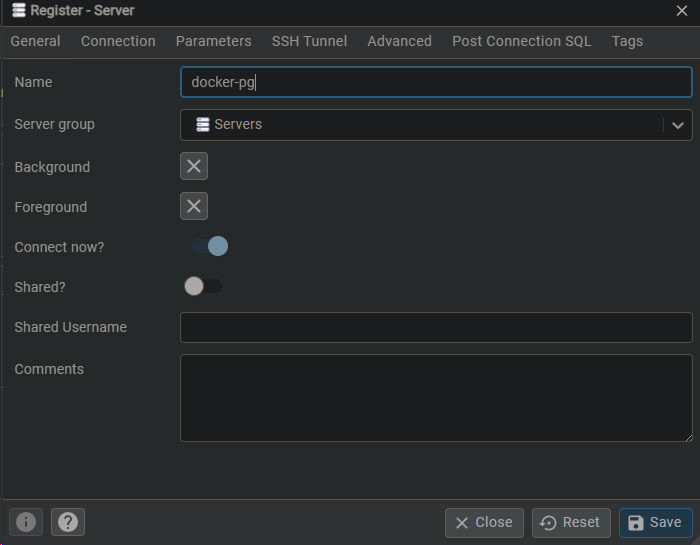Click the Reset button
Image resolution: width=700 pixels, height=545 pixels.
coord(570,522)
